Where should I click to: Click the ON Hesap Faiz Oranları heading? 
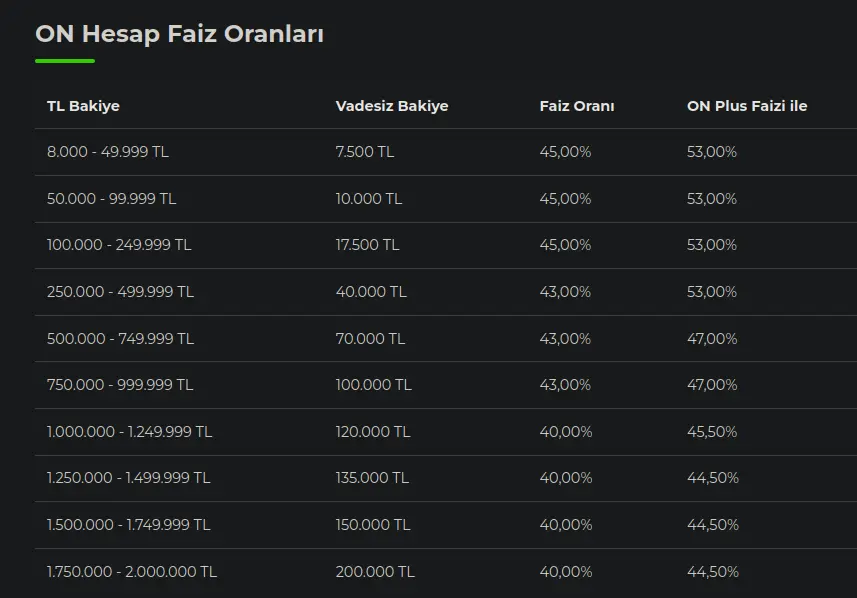(179, 34)
